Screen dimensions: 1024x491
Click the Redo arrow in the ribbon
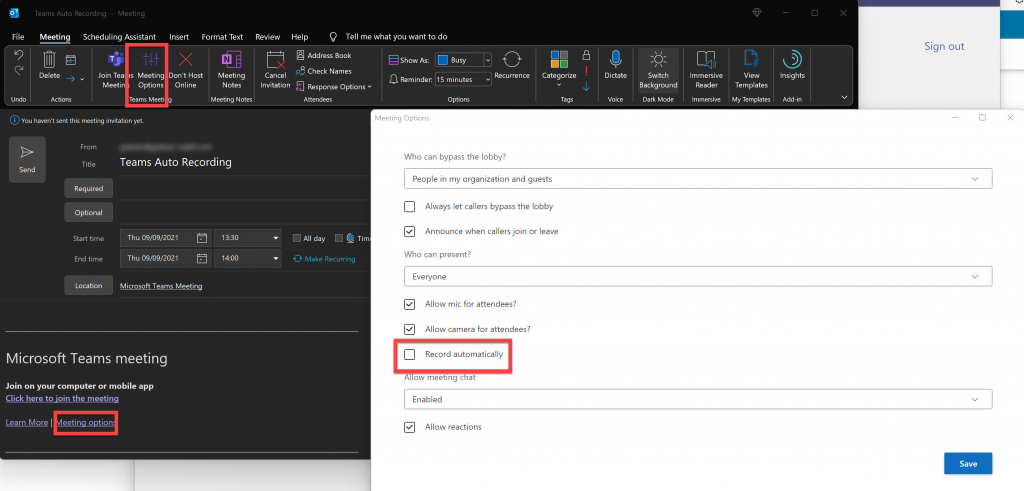[19, 71]
